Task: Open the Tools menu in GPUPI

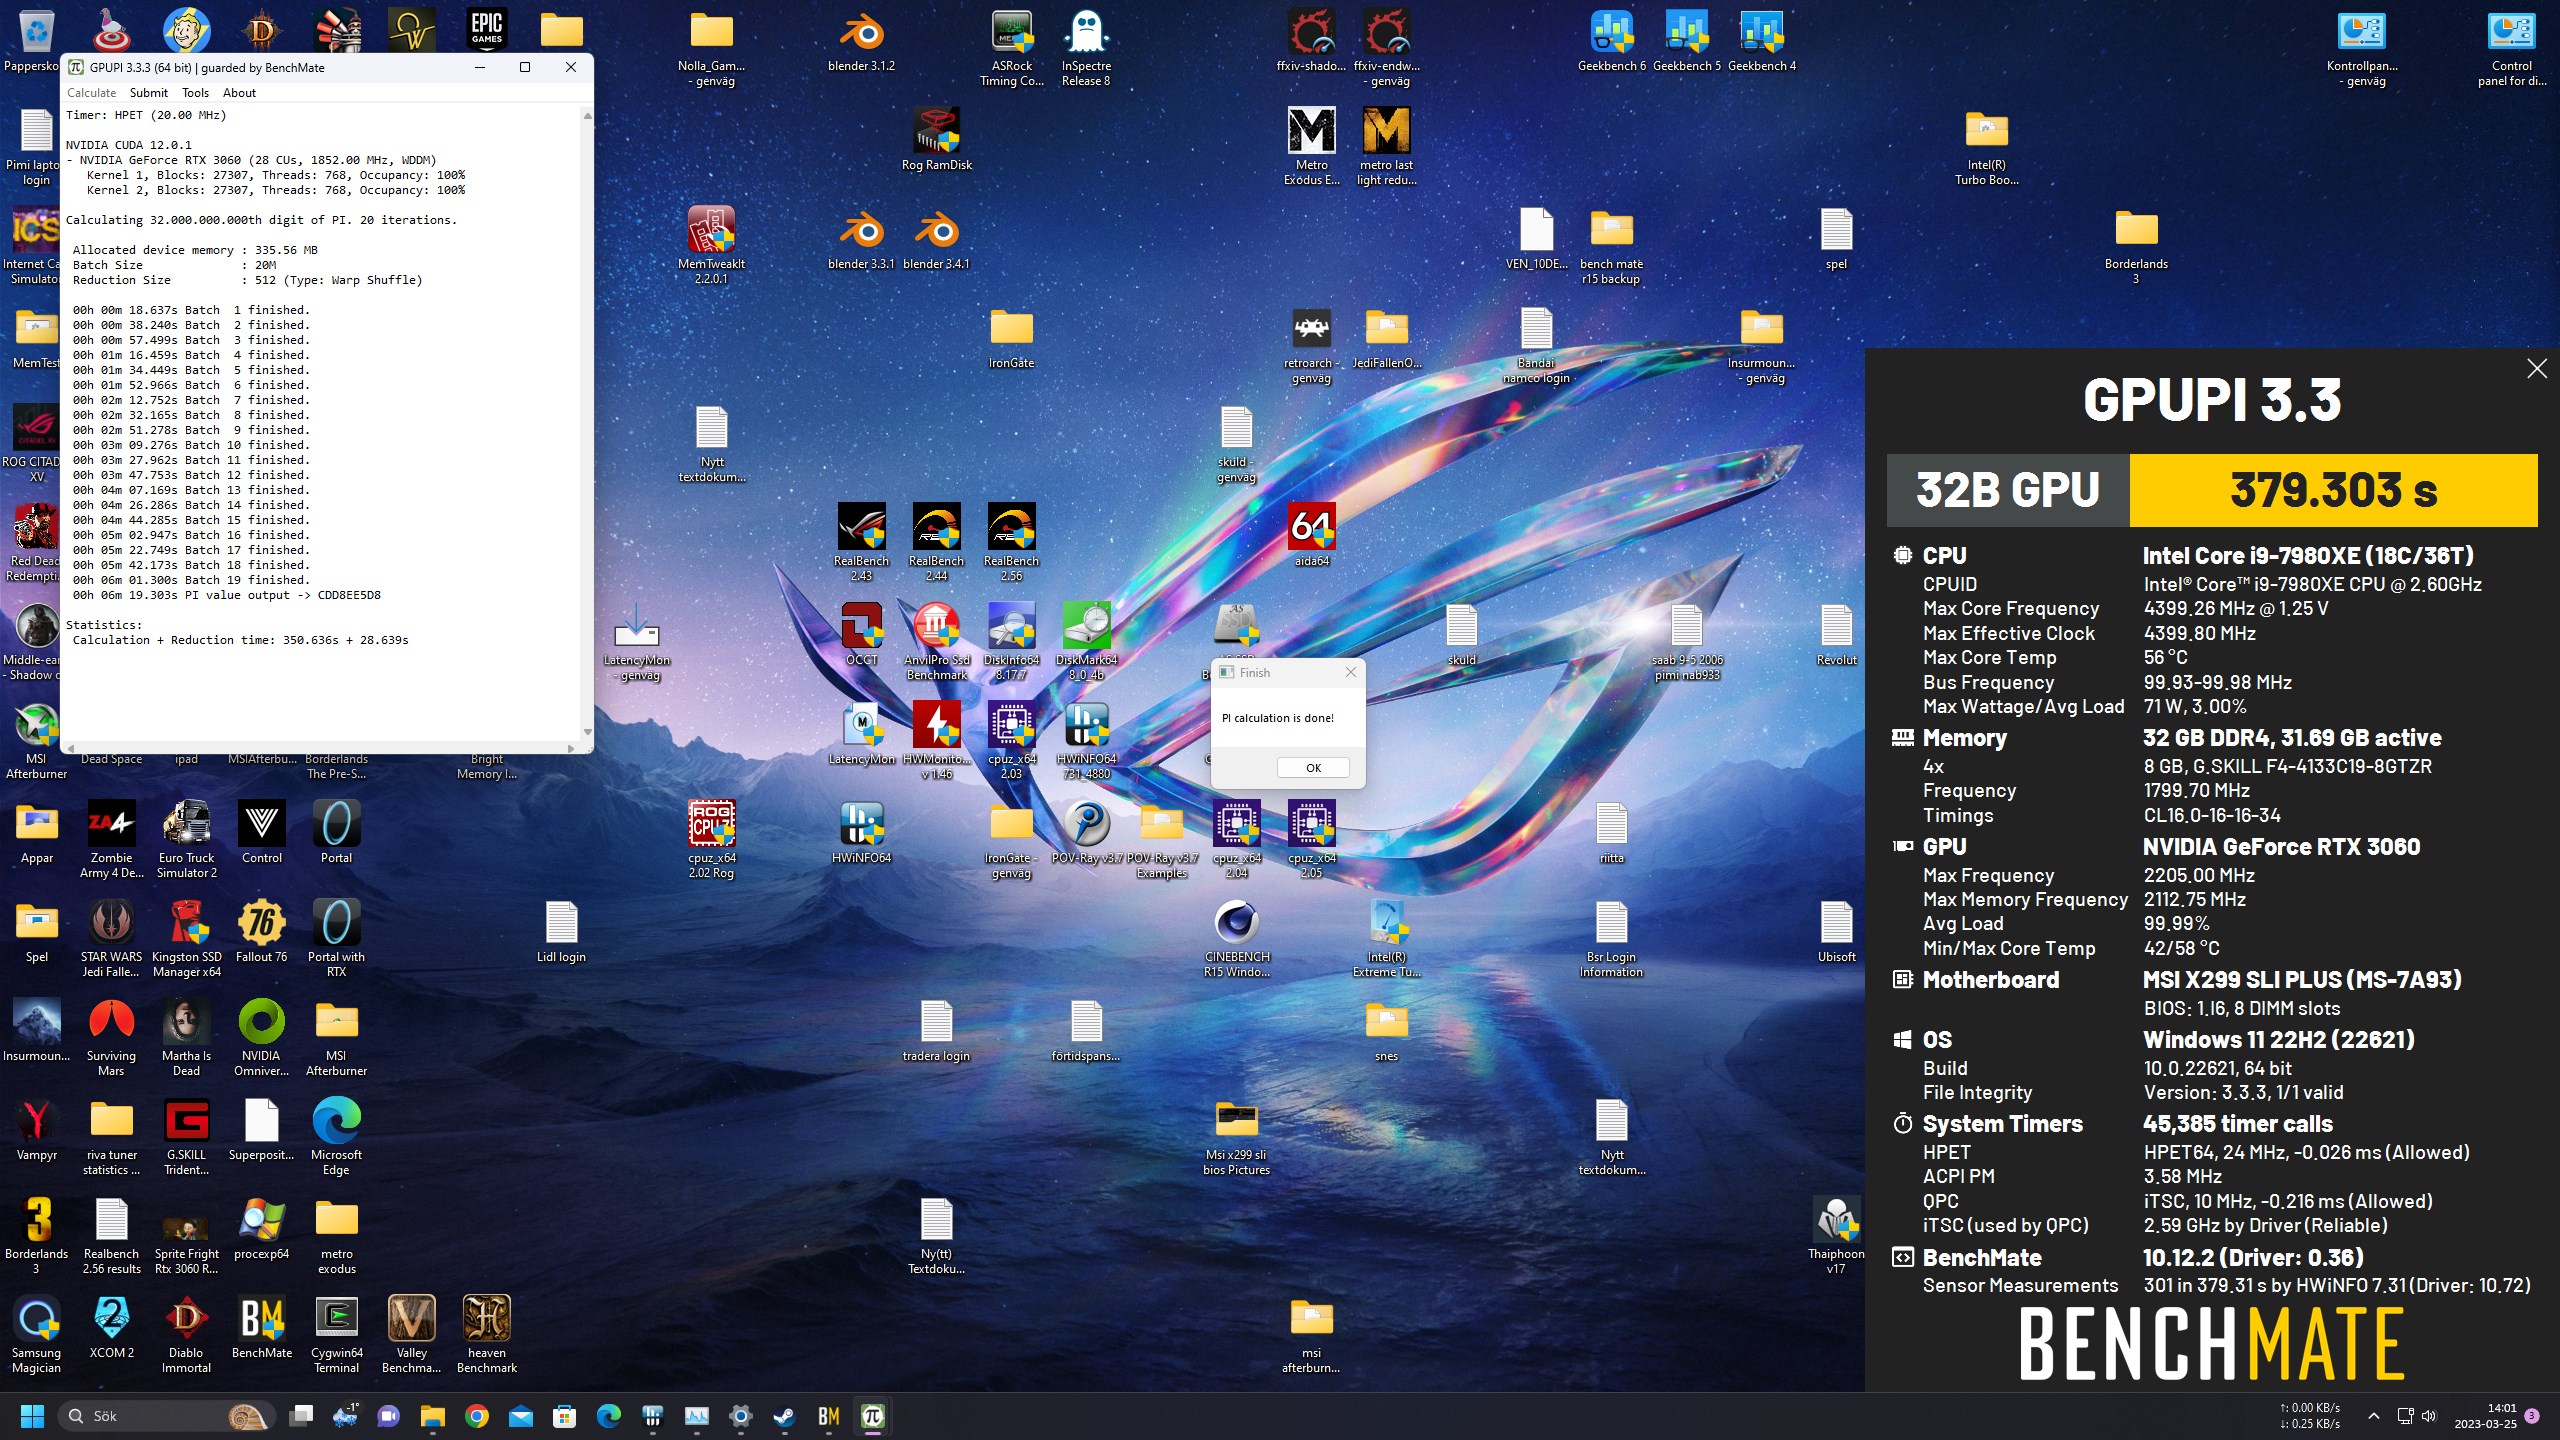Action: 195,93
